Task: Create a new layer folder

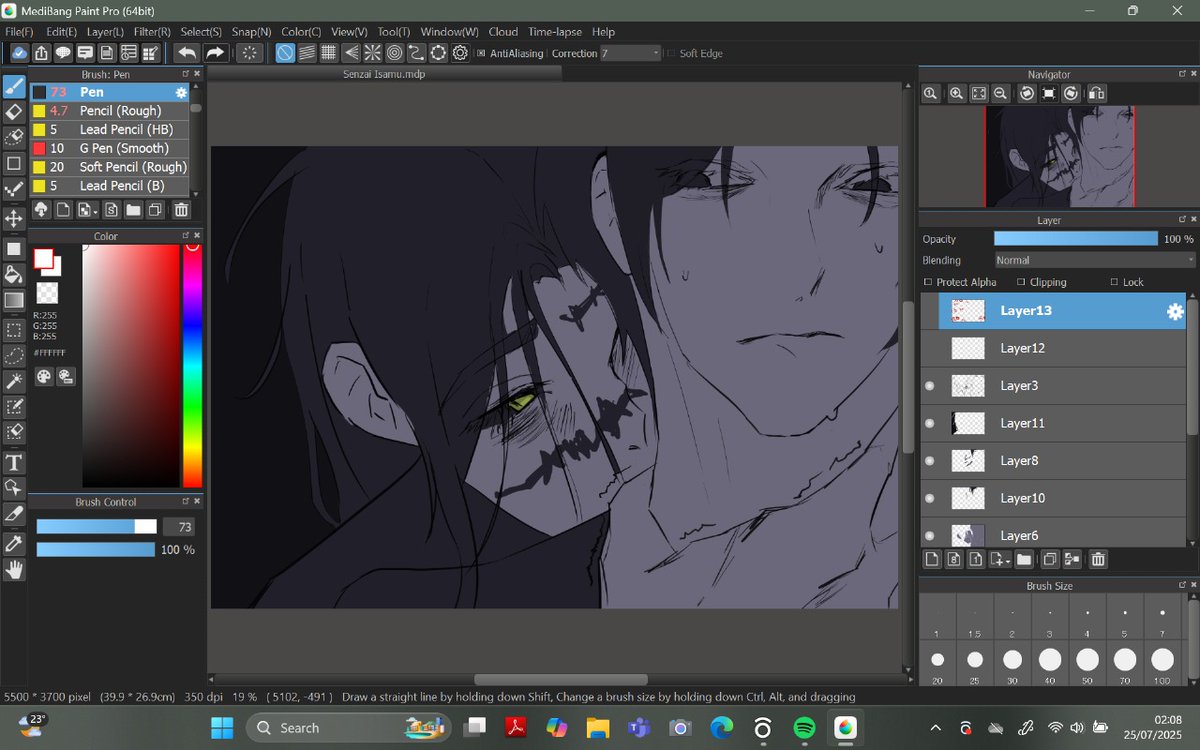Action: pyautogui.click(x=1023, y=560)
